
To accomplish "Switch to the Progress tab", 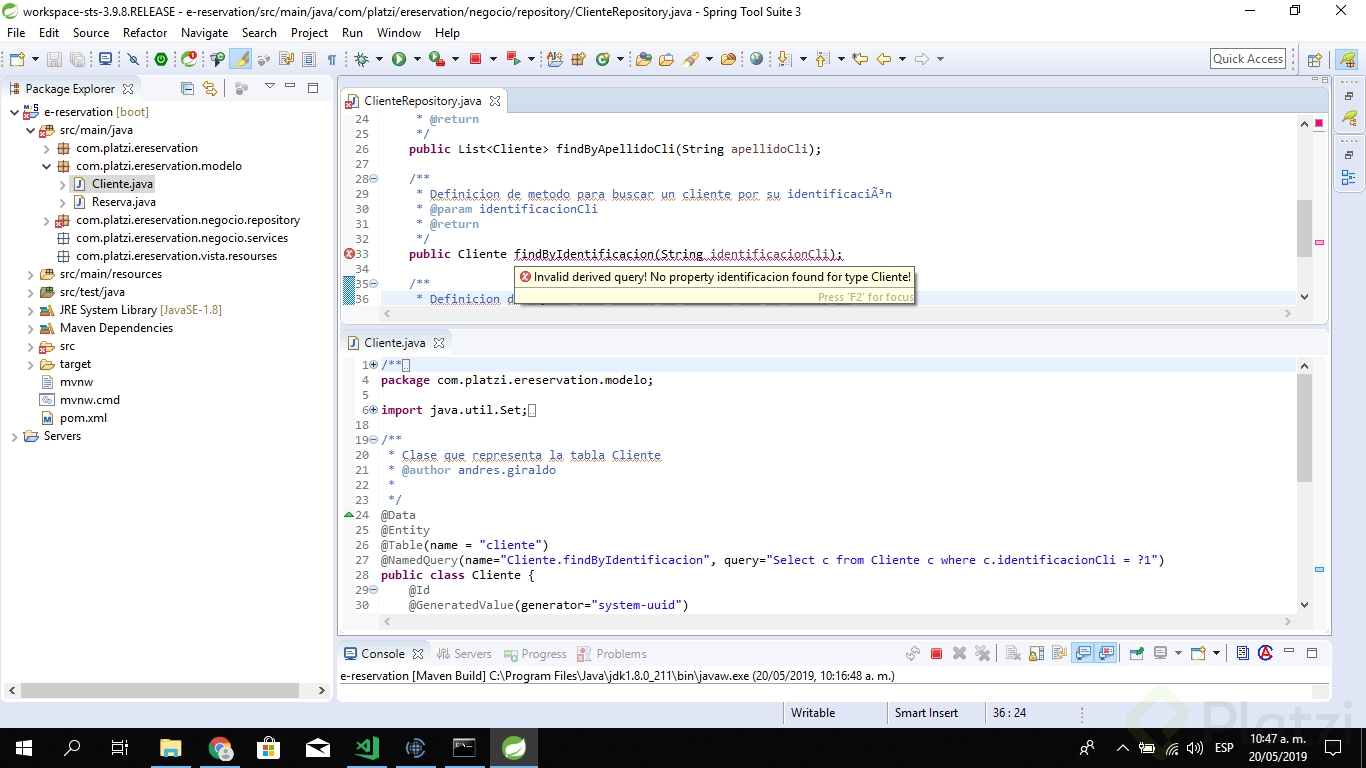I will coord(535,654).
